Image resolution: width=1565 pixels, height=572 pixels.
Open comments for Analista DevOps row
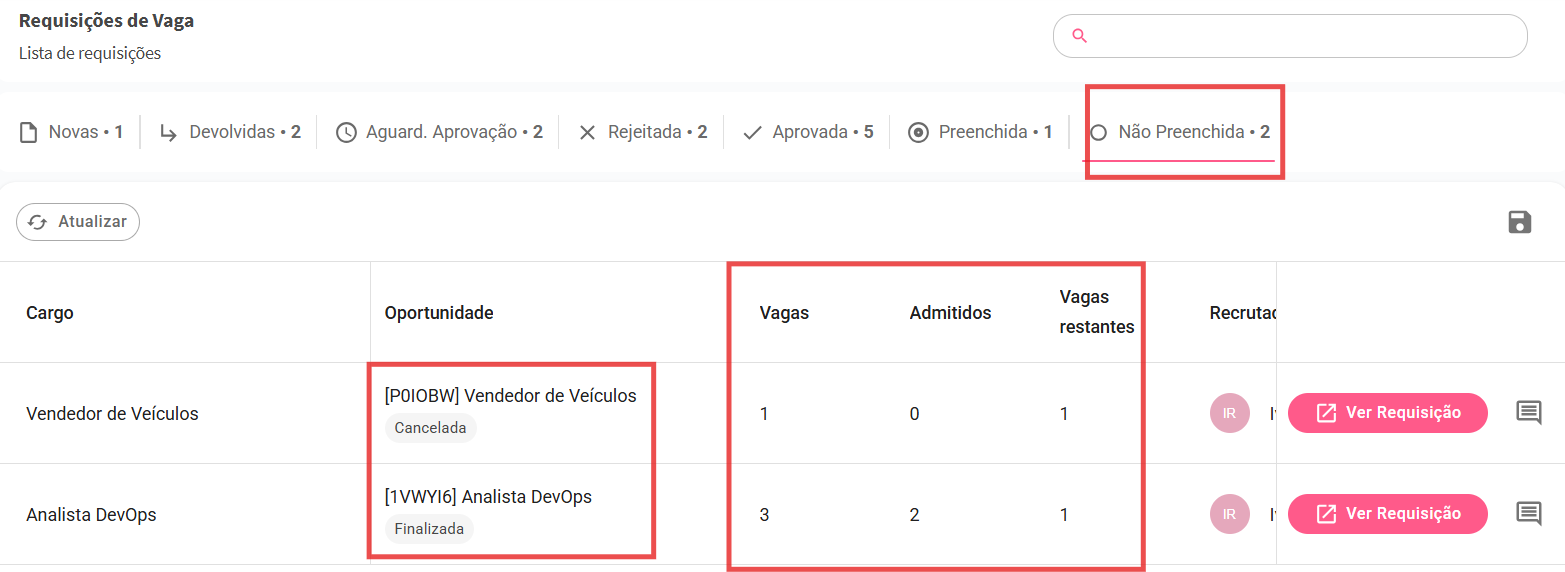point(1528,514)
